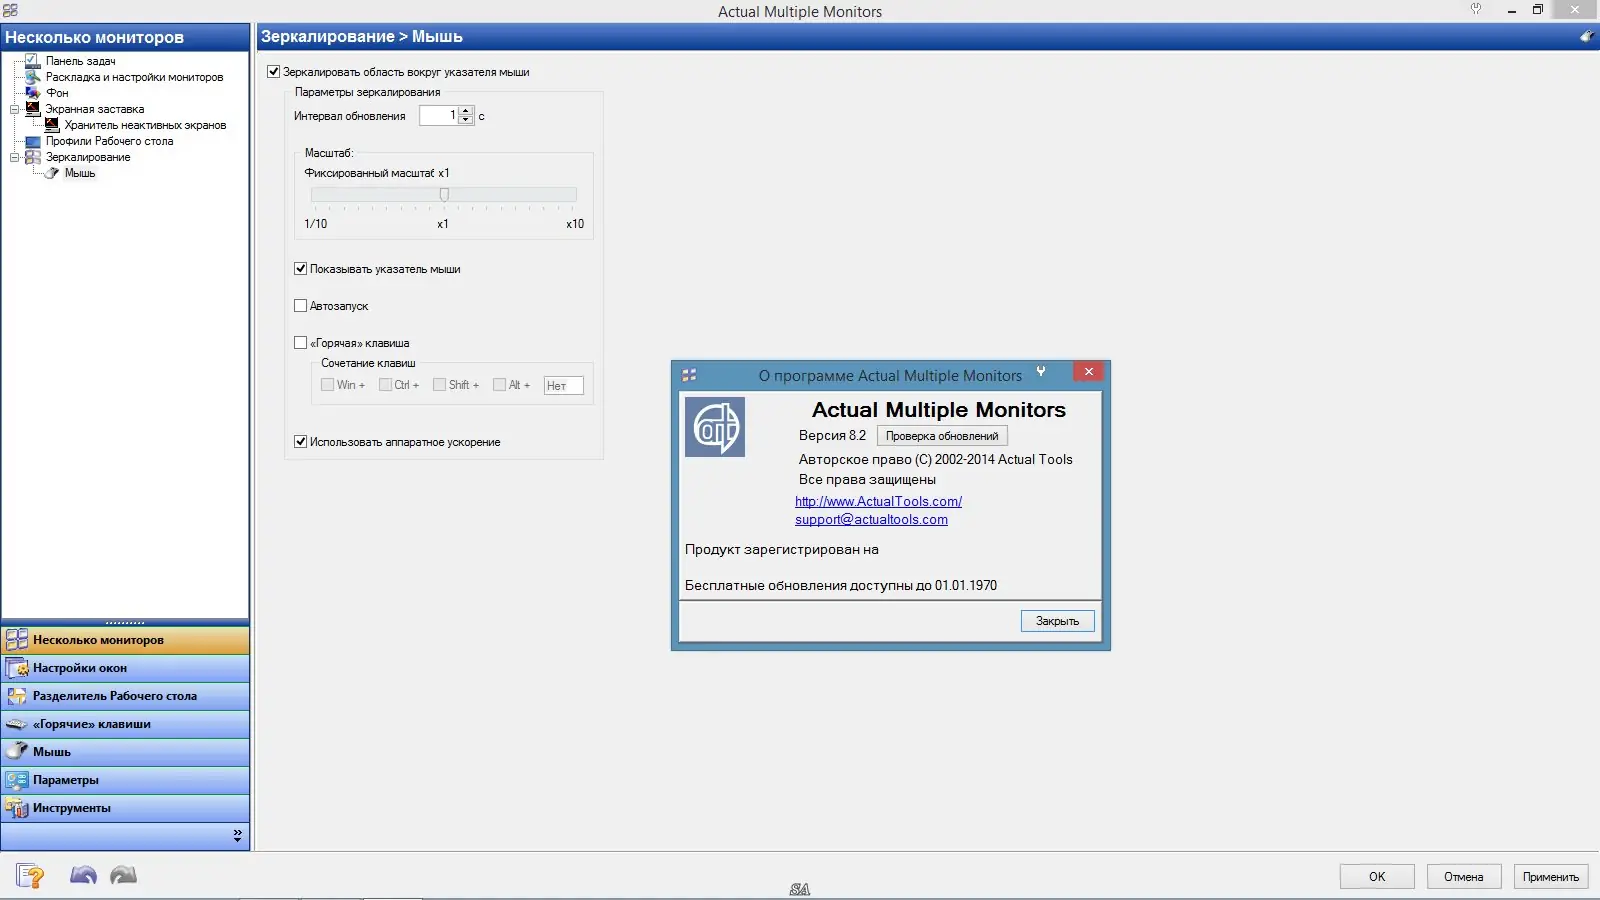Tick the Win + modifier checkbox

pyautogui.click(x=327, y=385)
